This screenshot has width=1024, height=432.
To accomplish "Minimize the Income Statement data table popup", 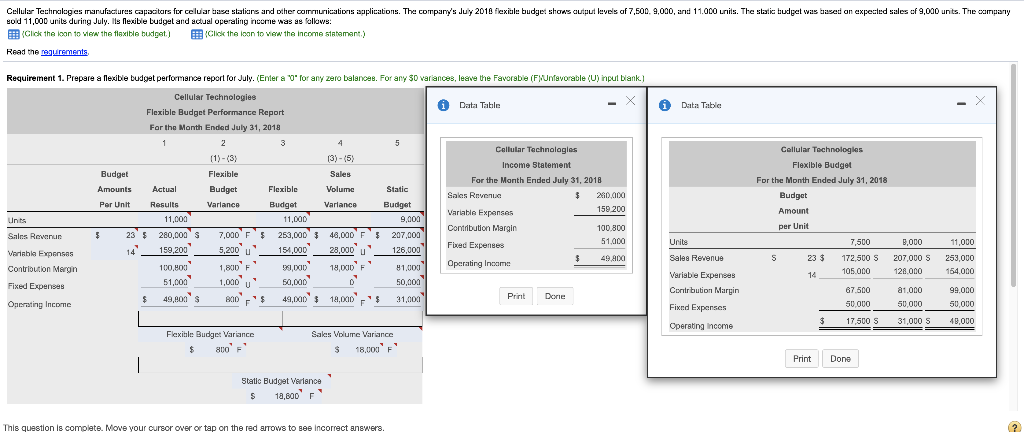I will (x=612, y=102).
